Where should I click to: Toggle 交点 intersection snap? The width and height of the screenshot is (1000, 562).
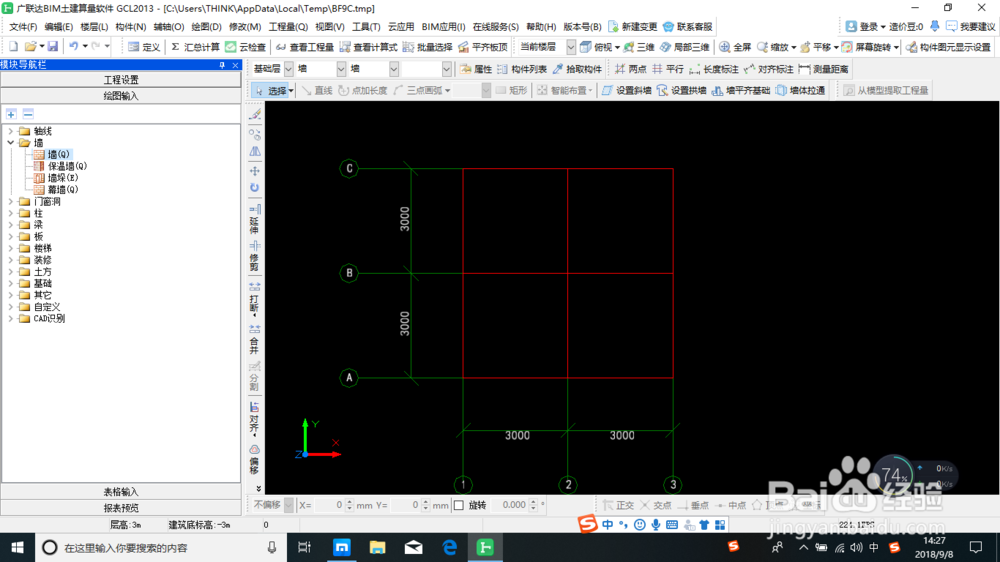(656, 505)
